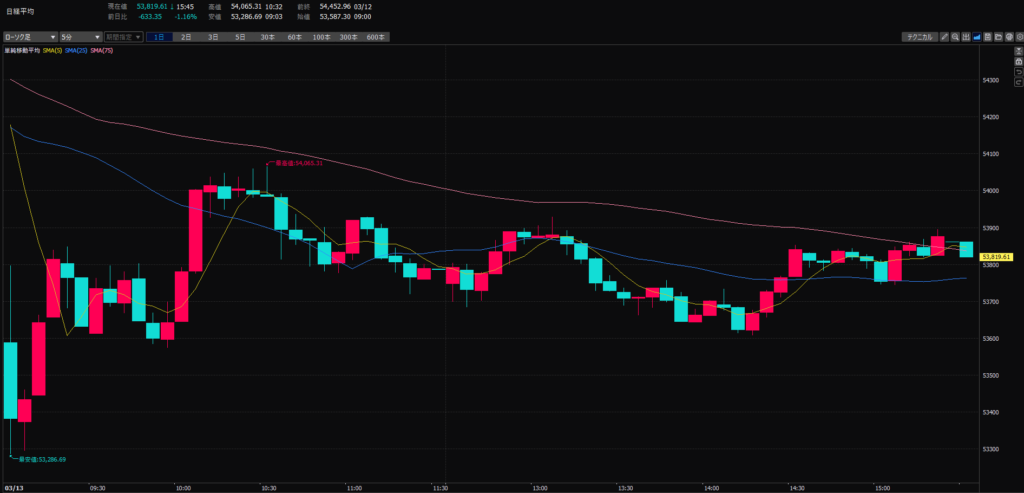Select the pencil drawing tool icon
The image size is (1024, 493).
click(944, 37)
